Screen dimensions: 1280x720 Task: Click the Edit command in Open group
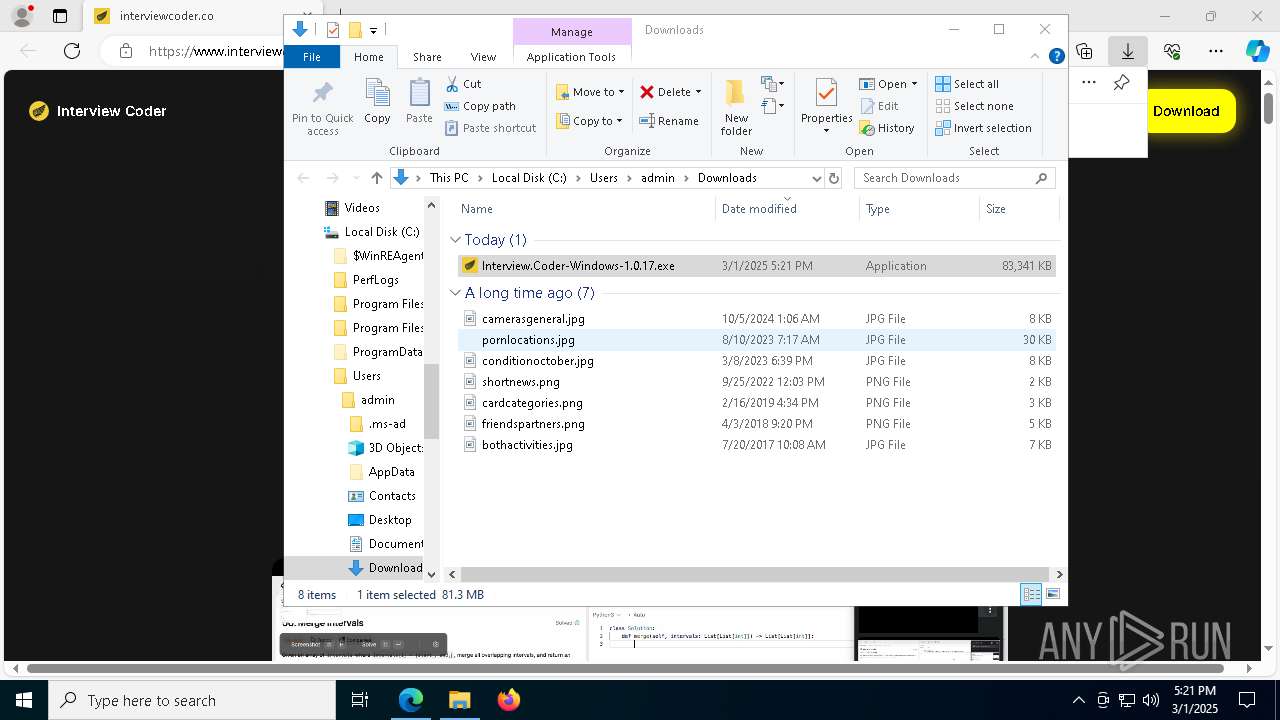point(879,106)
